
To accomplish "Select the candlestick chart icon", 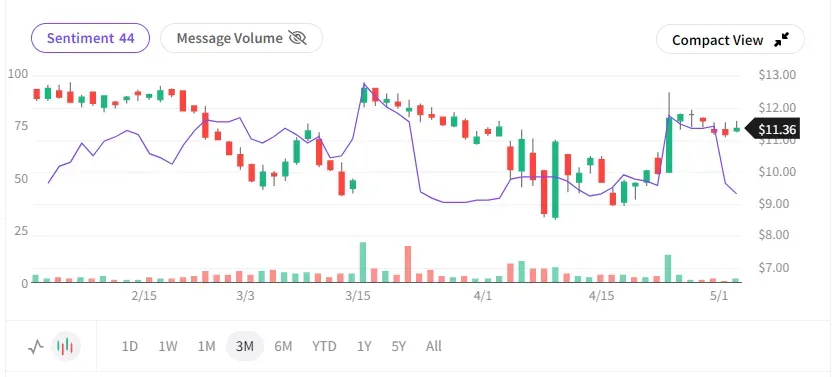I will pos(66,347).
